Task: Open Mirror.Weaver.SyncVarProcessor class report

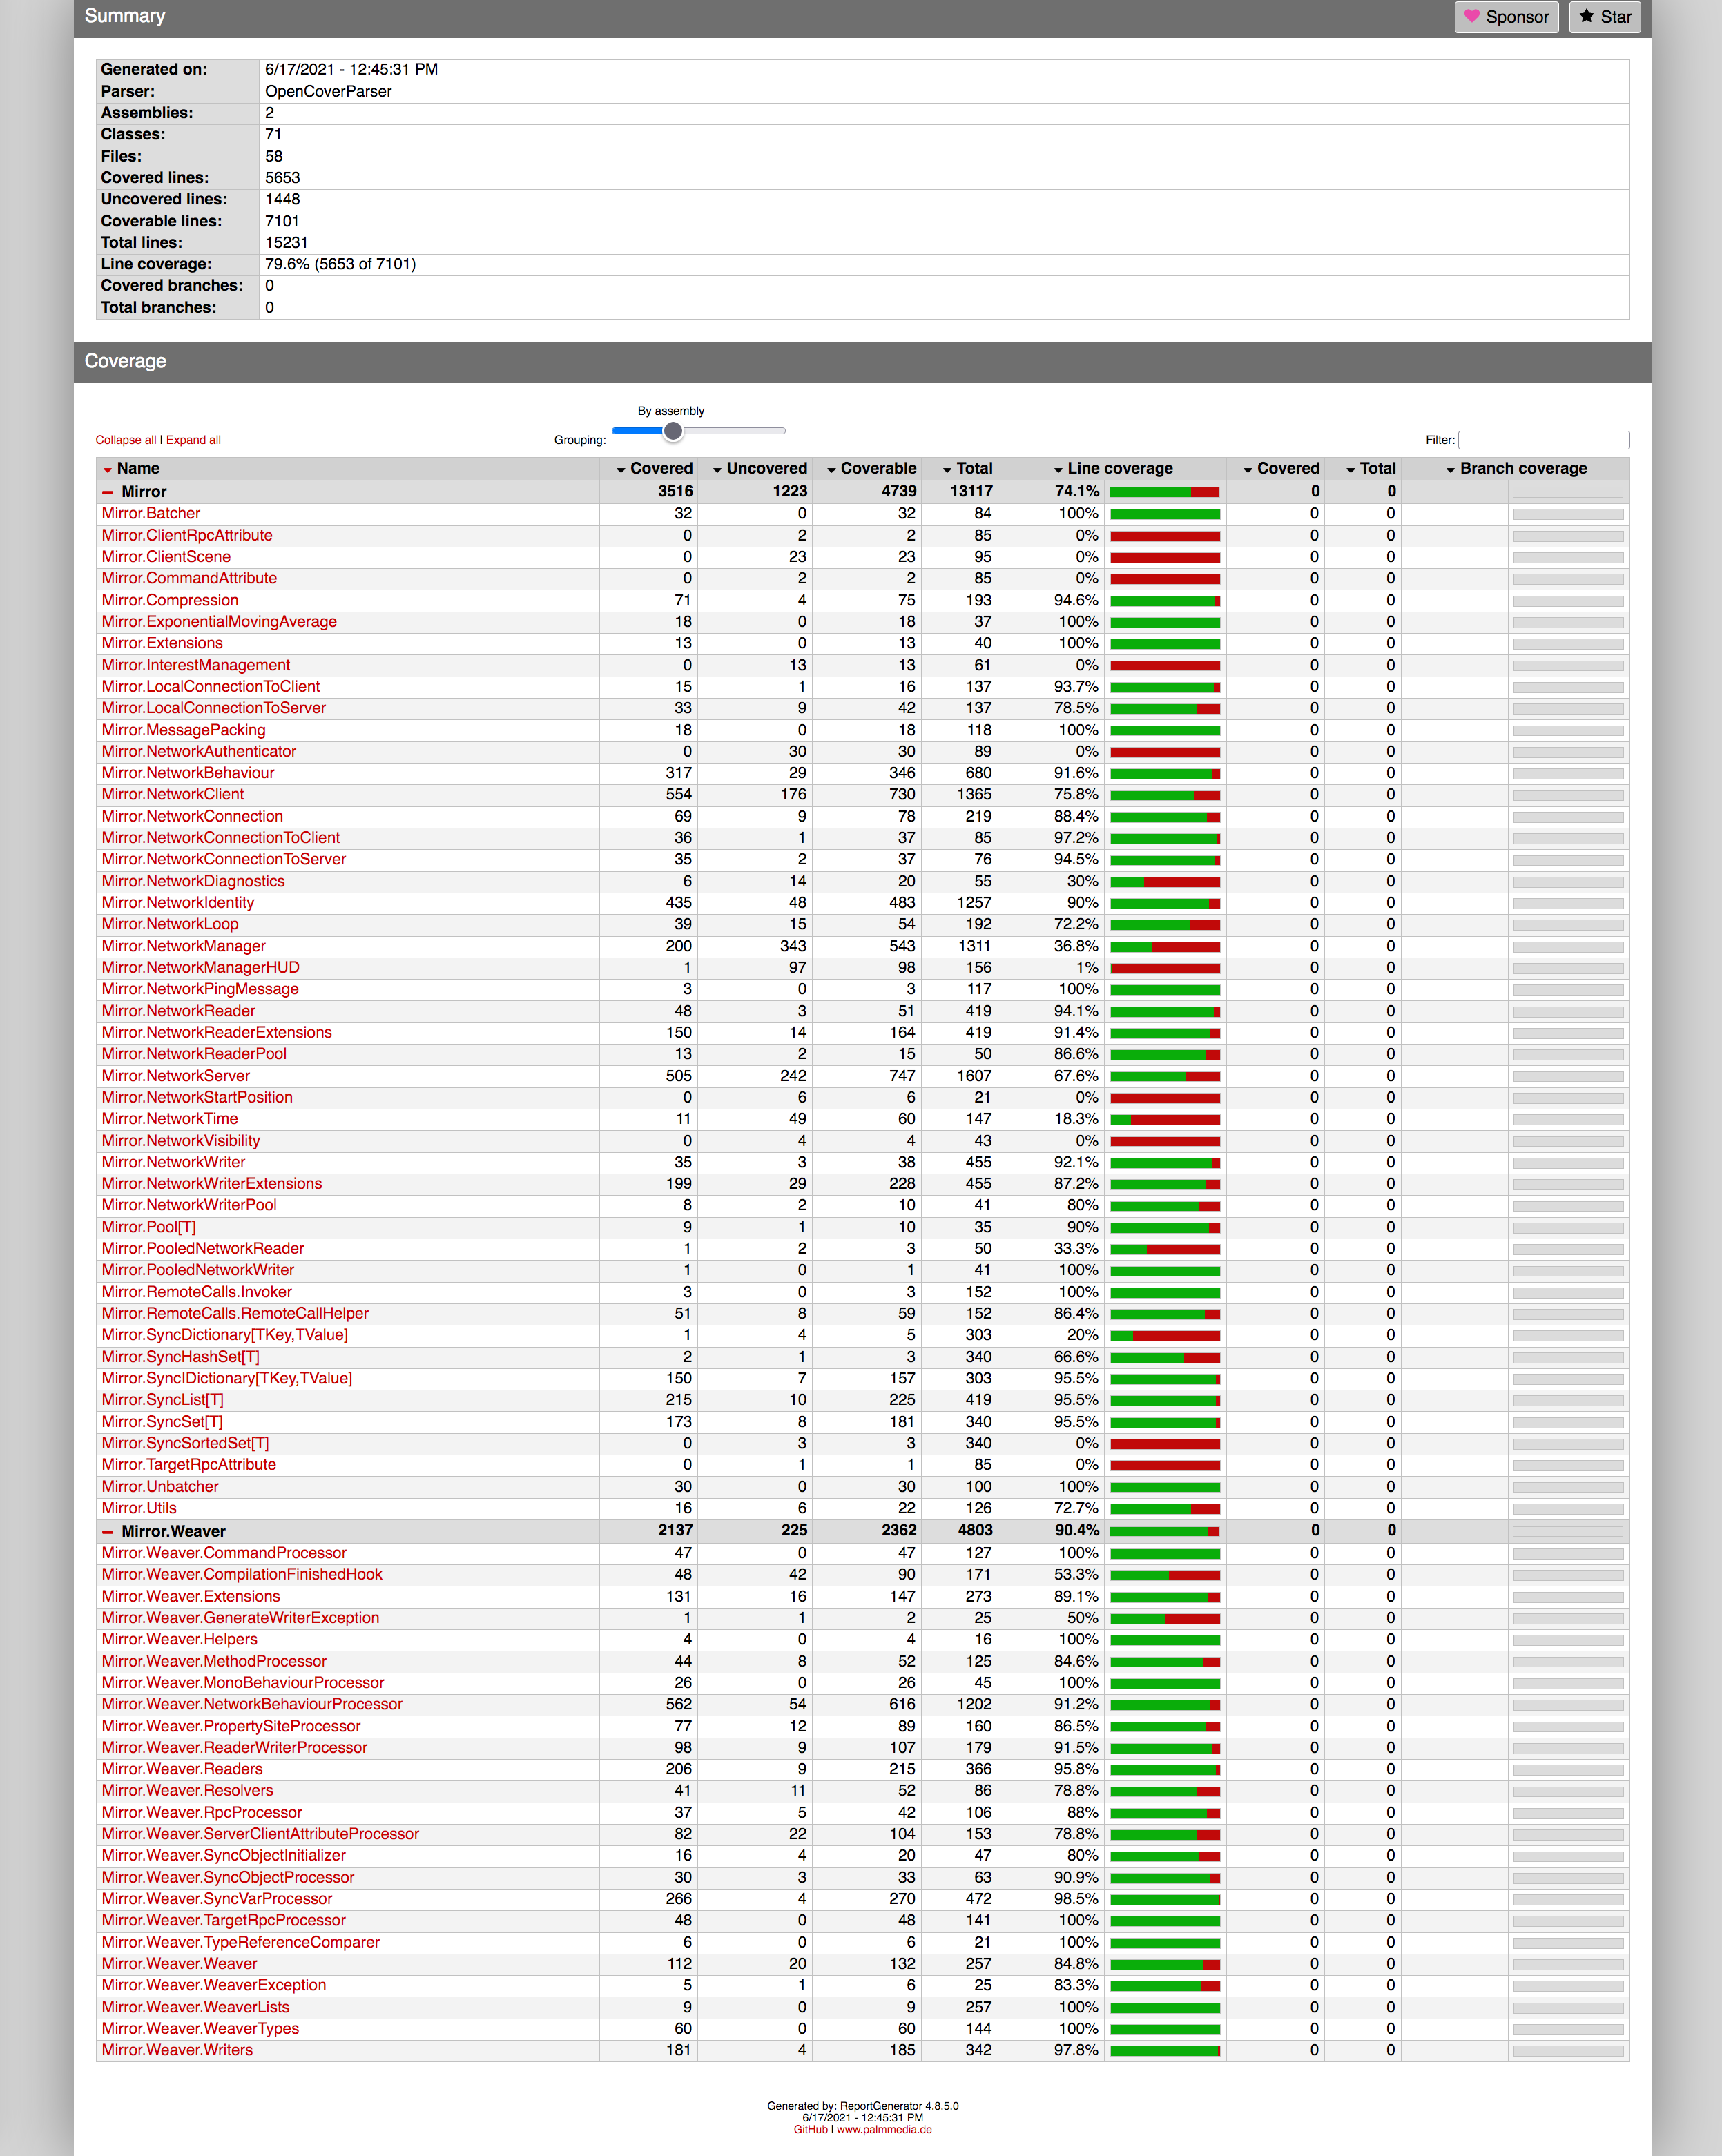Action: [x=216, y=1898]
